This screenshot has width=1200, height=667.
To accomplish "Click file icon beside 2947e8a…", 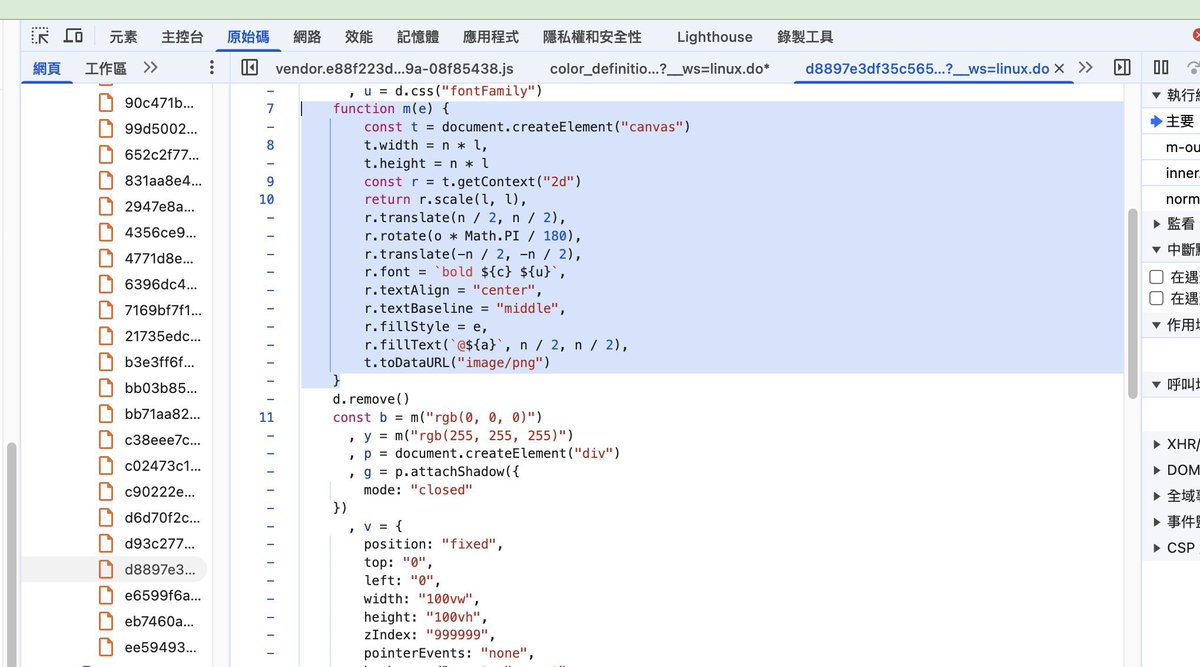I will [106, 206].
